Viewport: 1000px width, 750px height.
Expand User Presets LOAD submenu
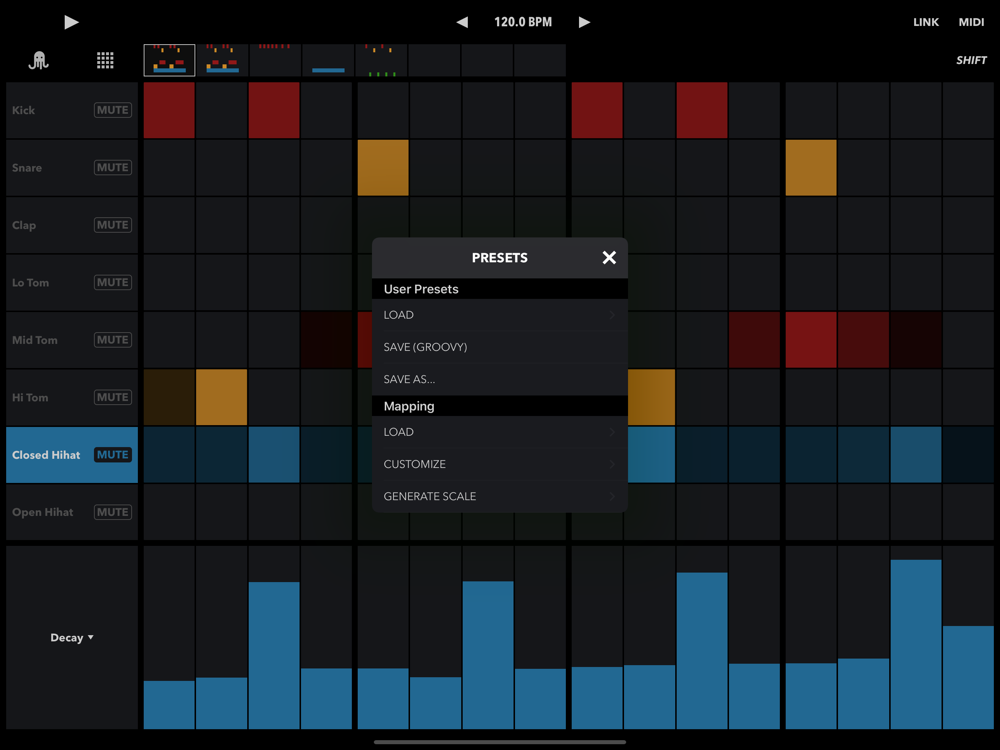(500, 315)
